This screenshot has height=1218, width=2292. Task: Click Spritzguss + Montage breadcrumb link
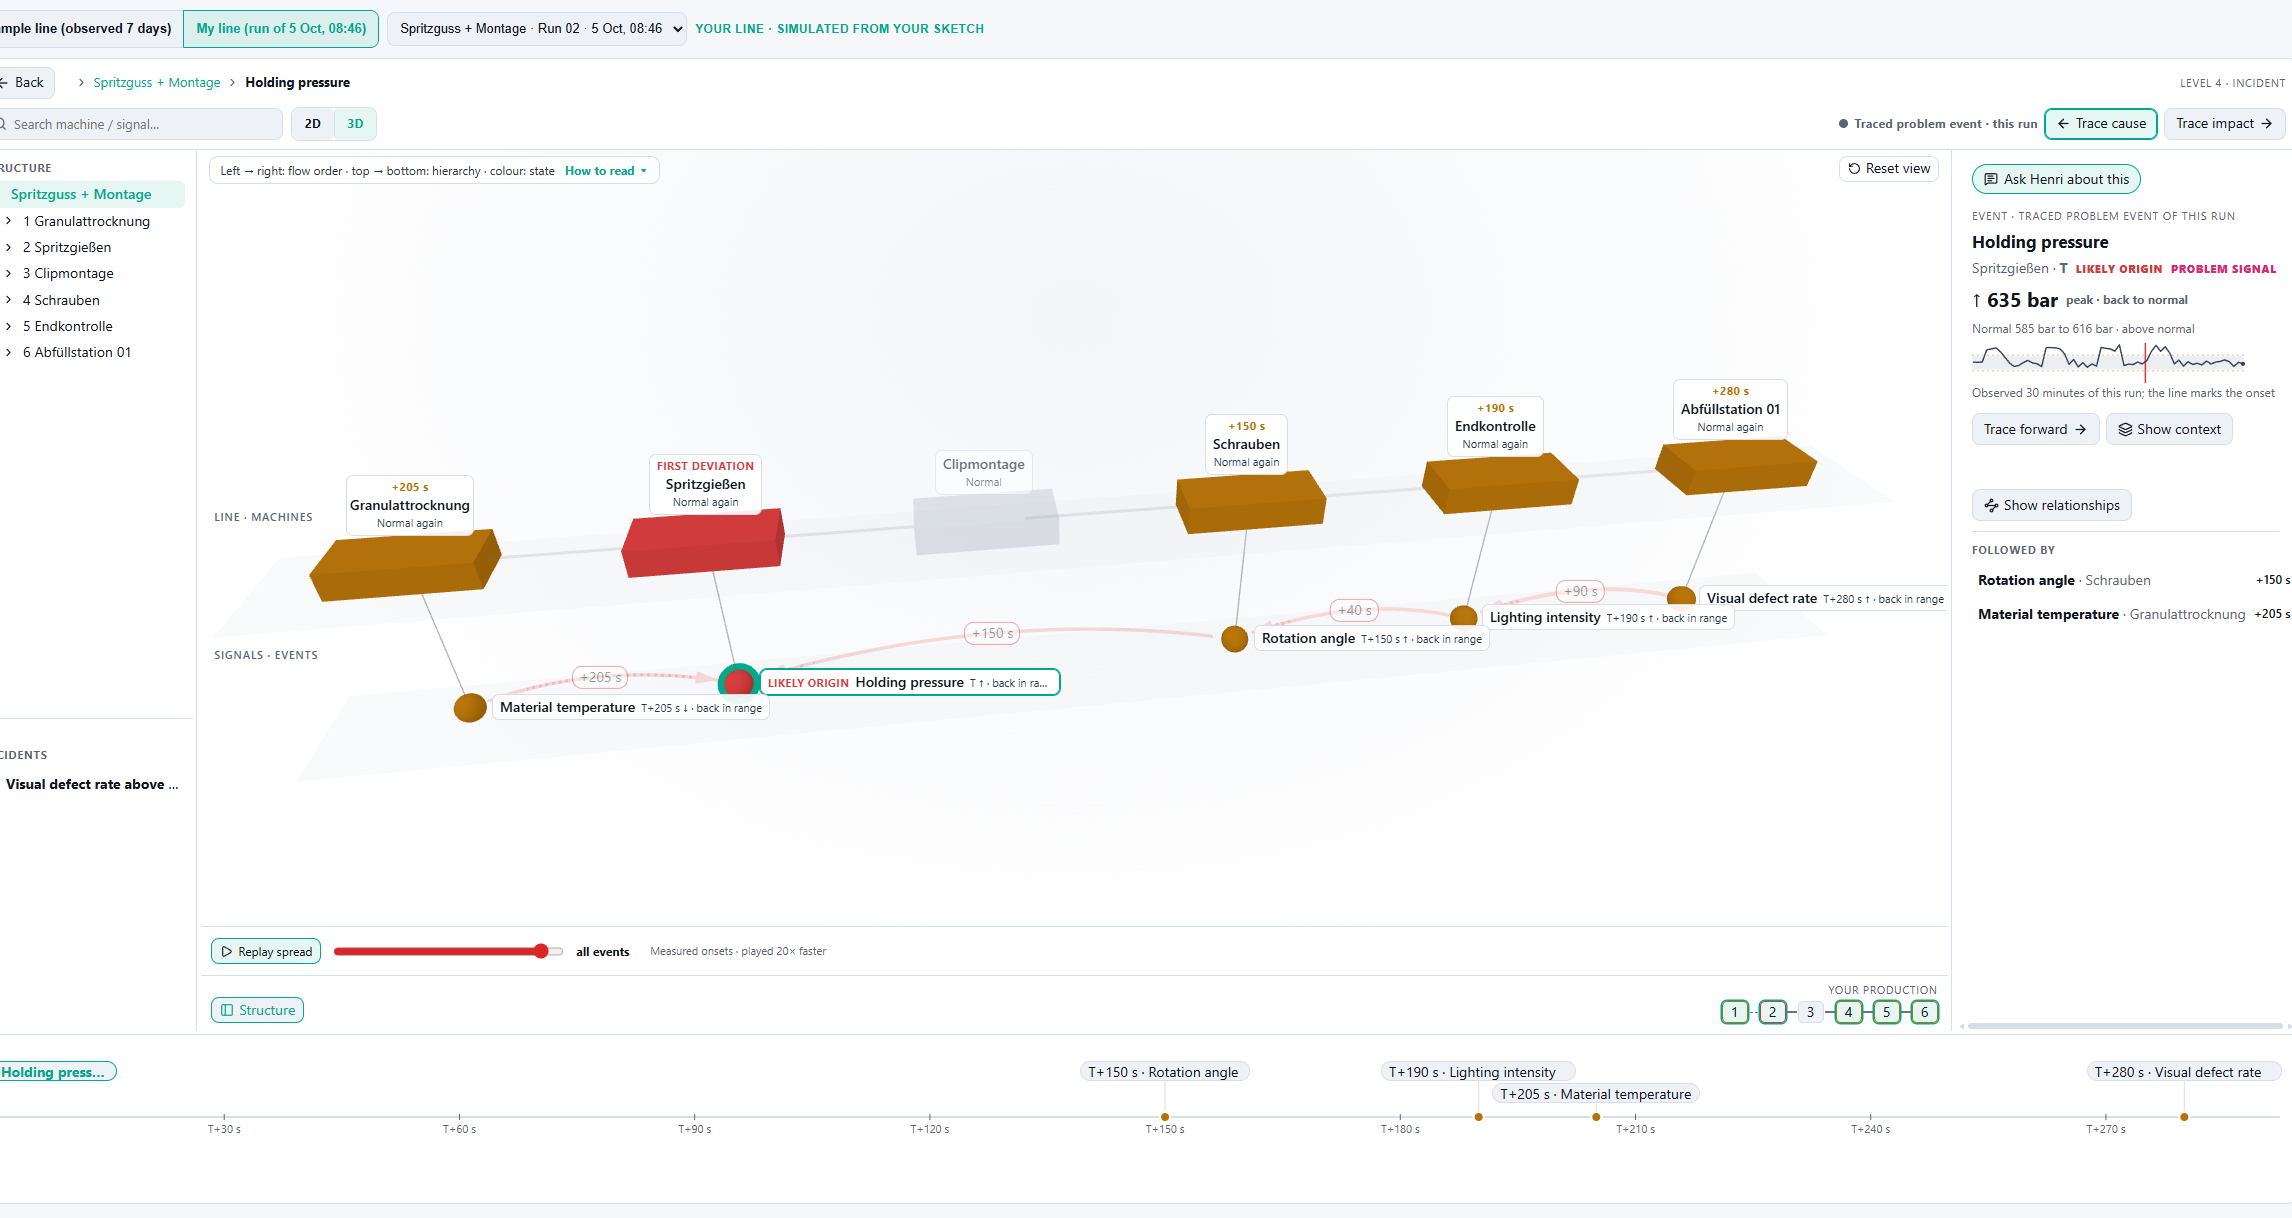point(157,83)
